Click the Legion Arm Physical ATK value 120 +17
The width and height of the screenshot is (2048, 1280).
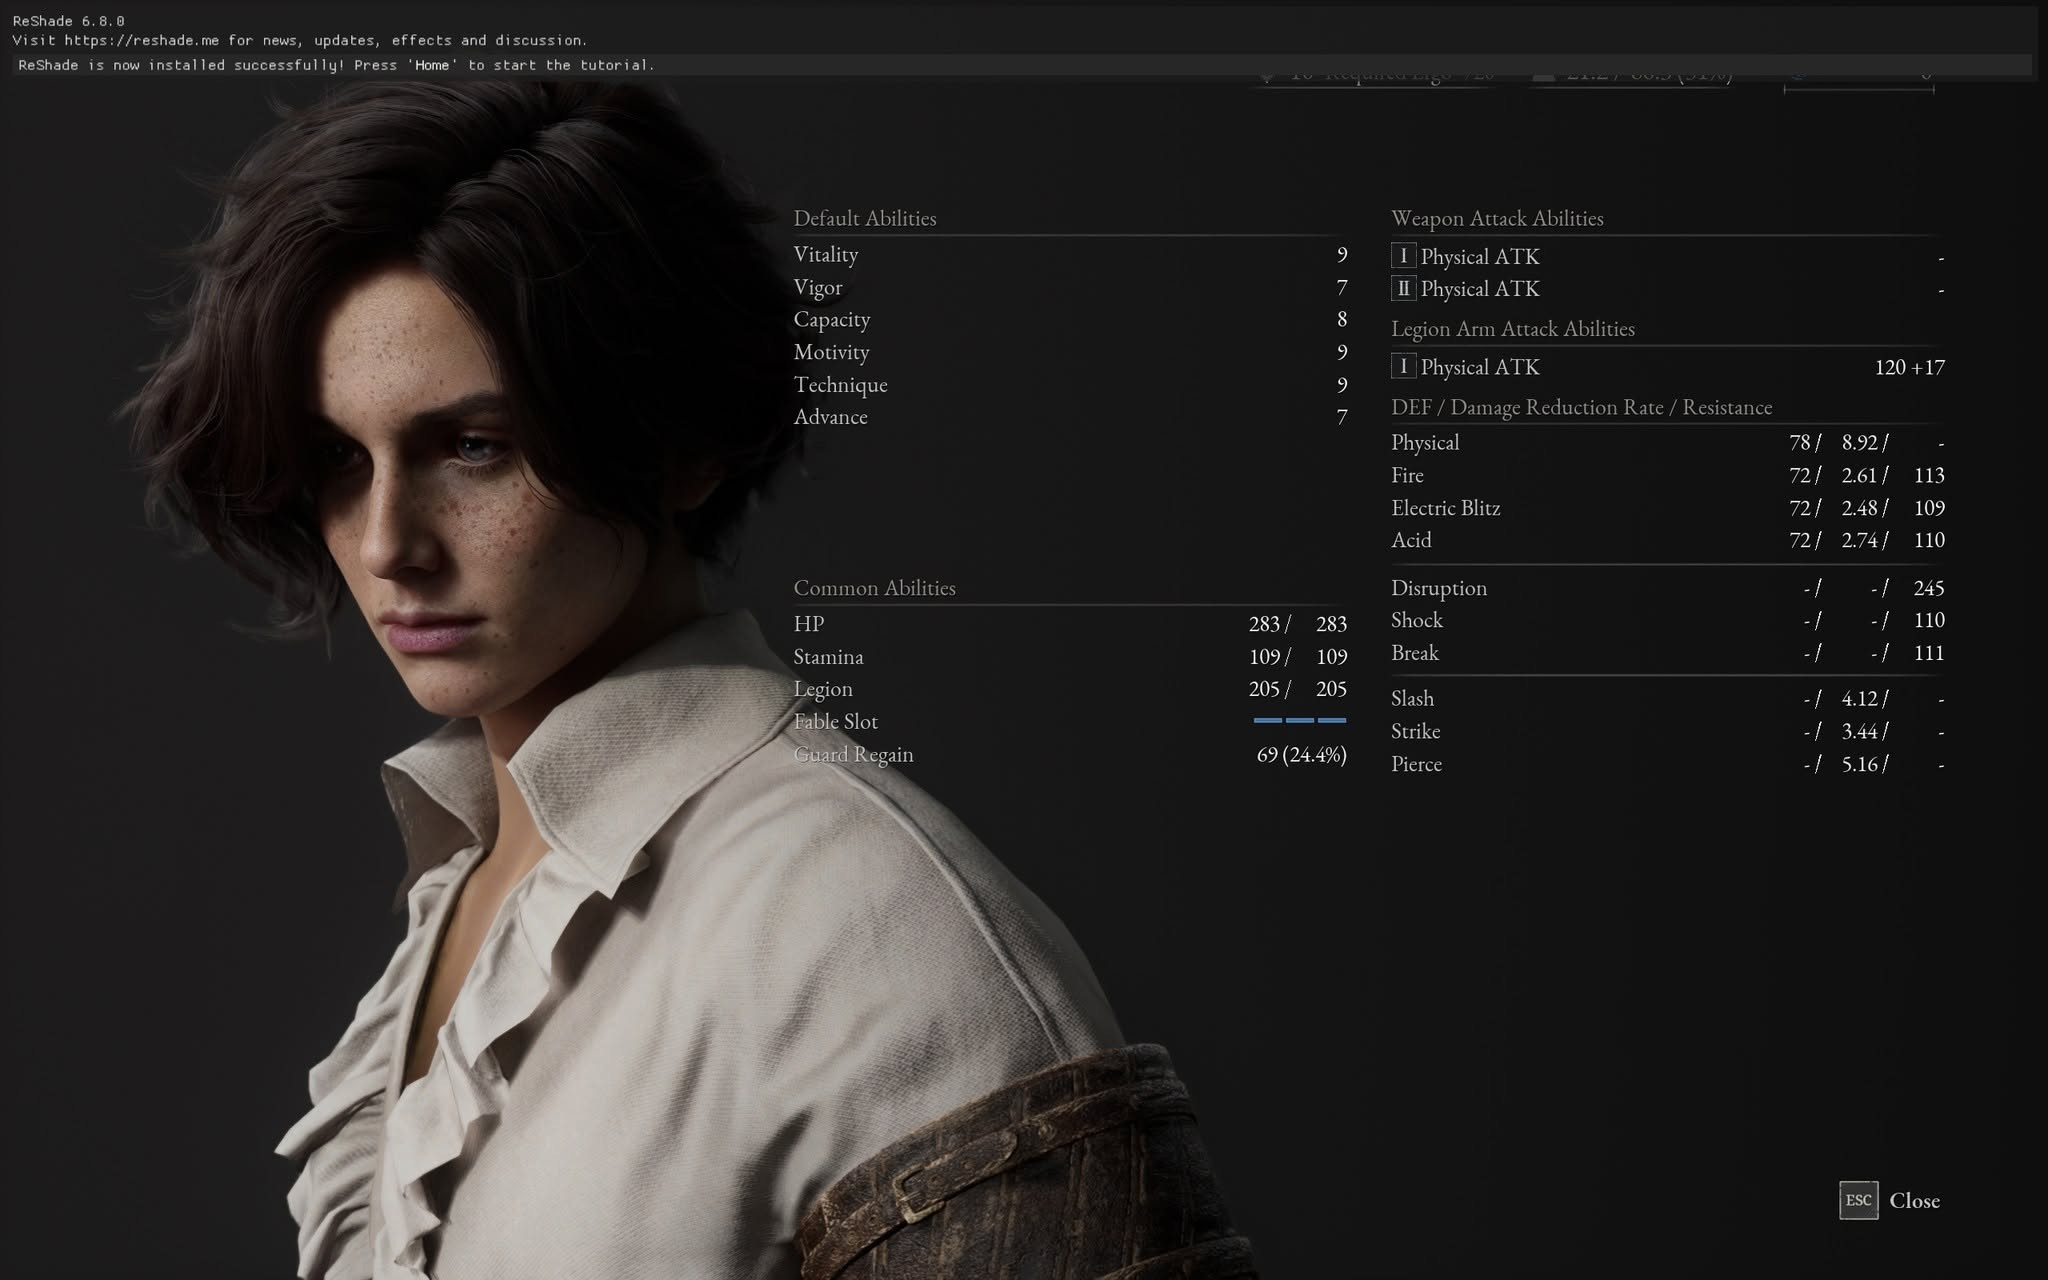[1909, 367]
